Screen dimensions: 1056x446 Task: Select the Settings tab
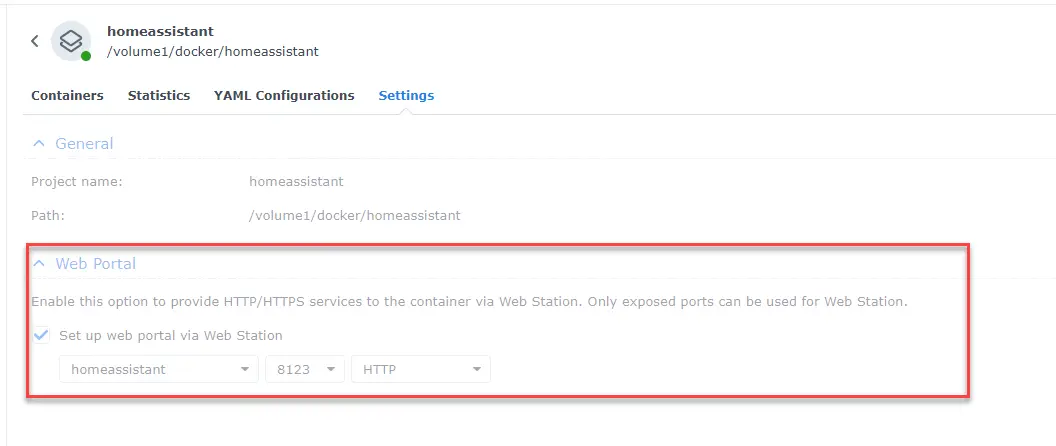pos(406,96)
